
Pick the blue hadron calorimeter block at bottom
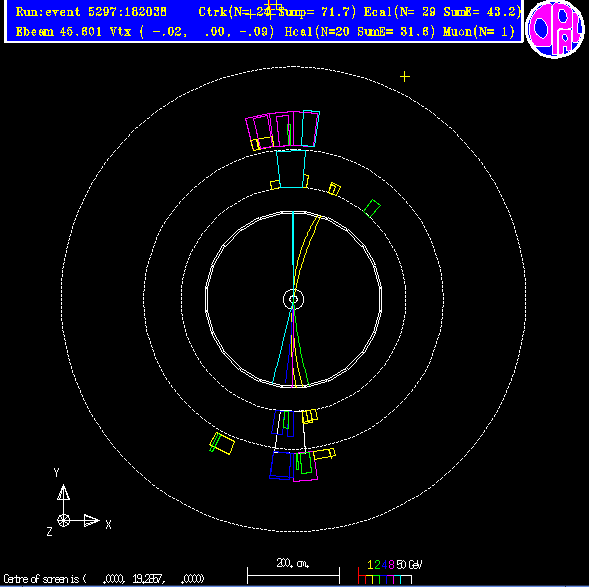point(281,465)
